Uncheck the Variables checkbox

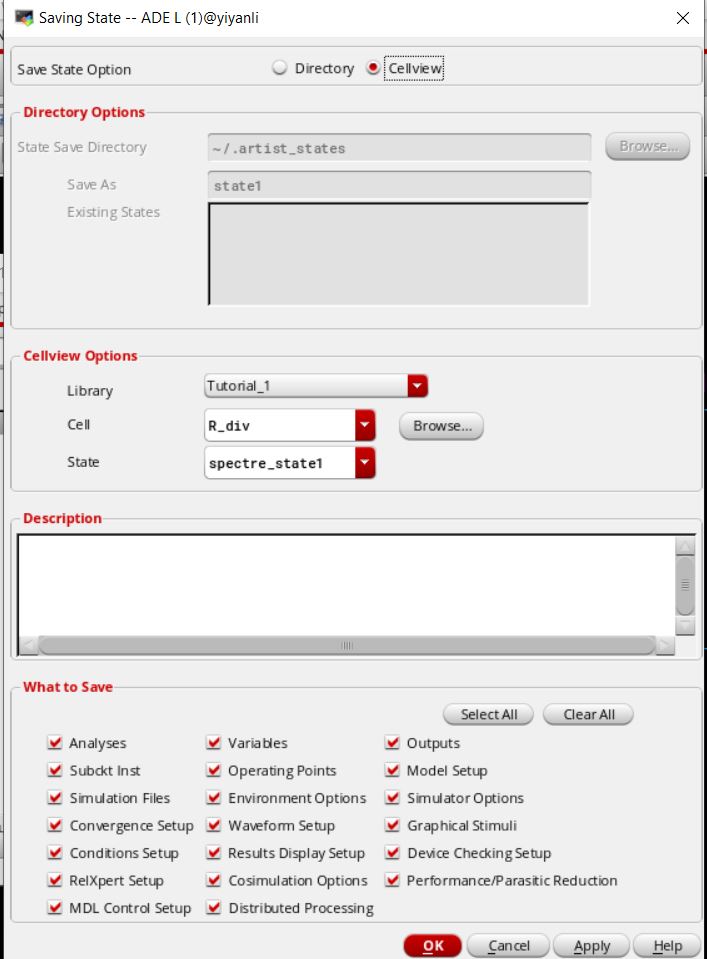tap(213, 742)
